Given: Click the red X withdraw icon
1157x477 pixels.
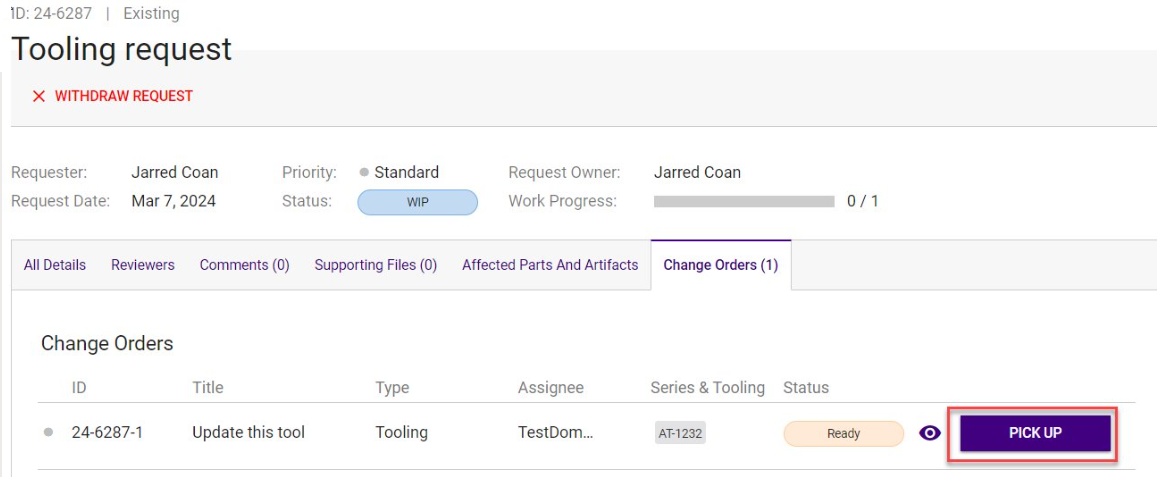Looking at the screenshot, I should coord(39,96).
